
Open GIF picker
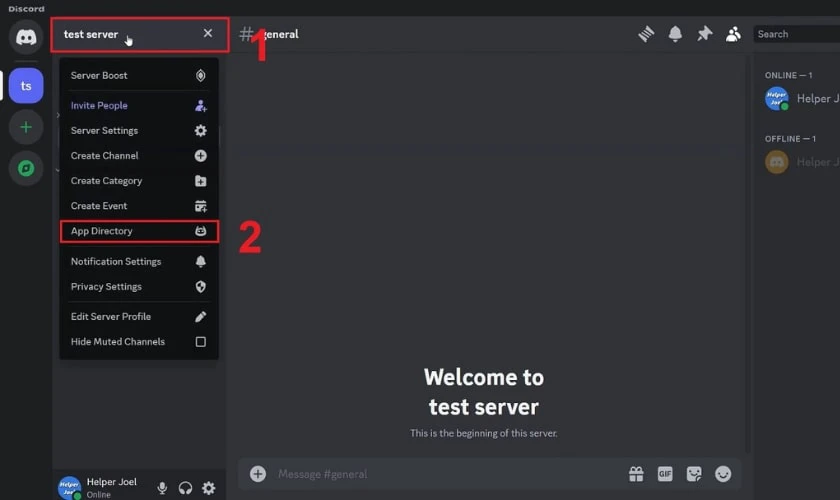click(x=665, y=474)
